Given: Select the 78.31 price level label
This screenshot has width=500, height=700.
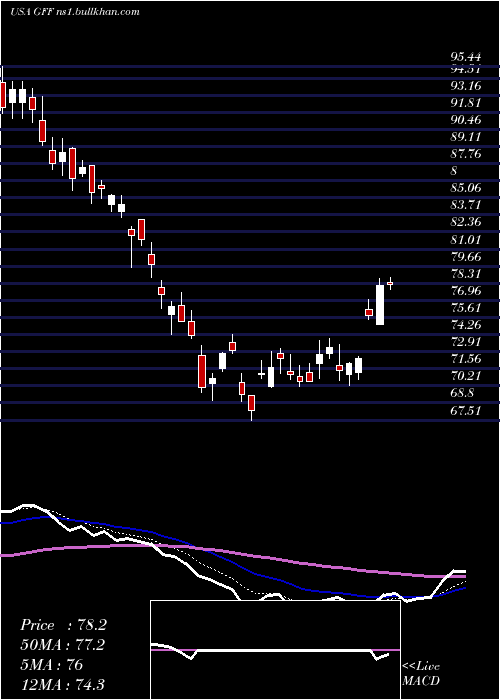Looking at the screenshot, I should click(x=466, y=274).
